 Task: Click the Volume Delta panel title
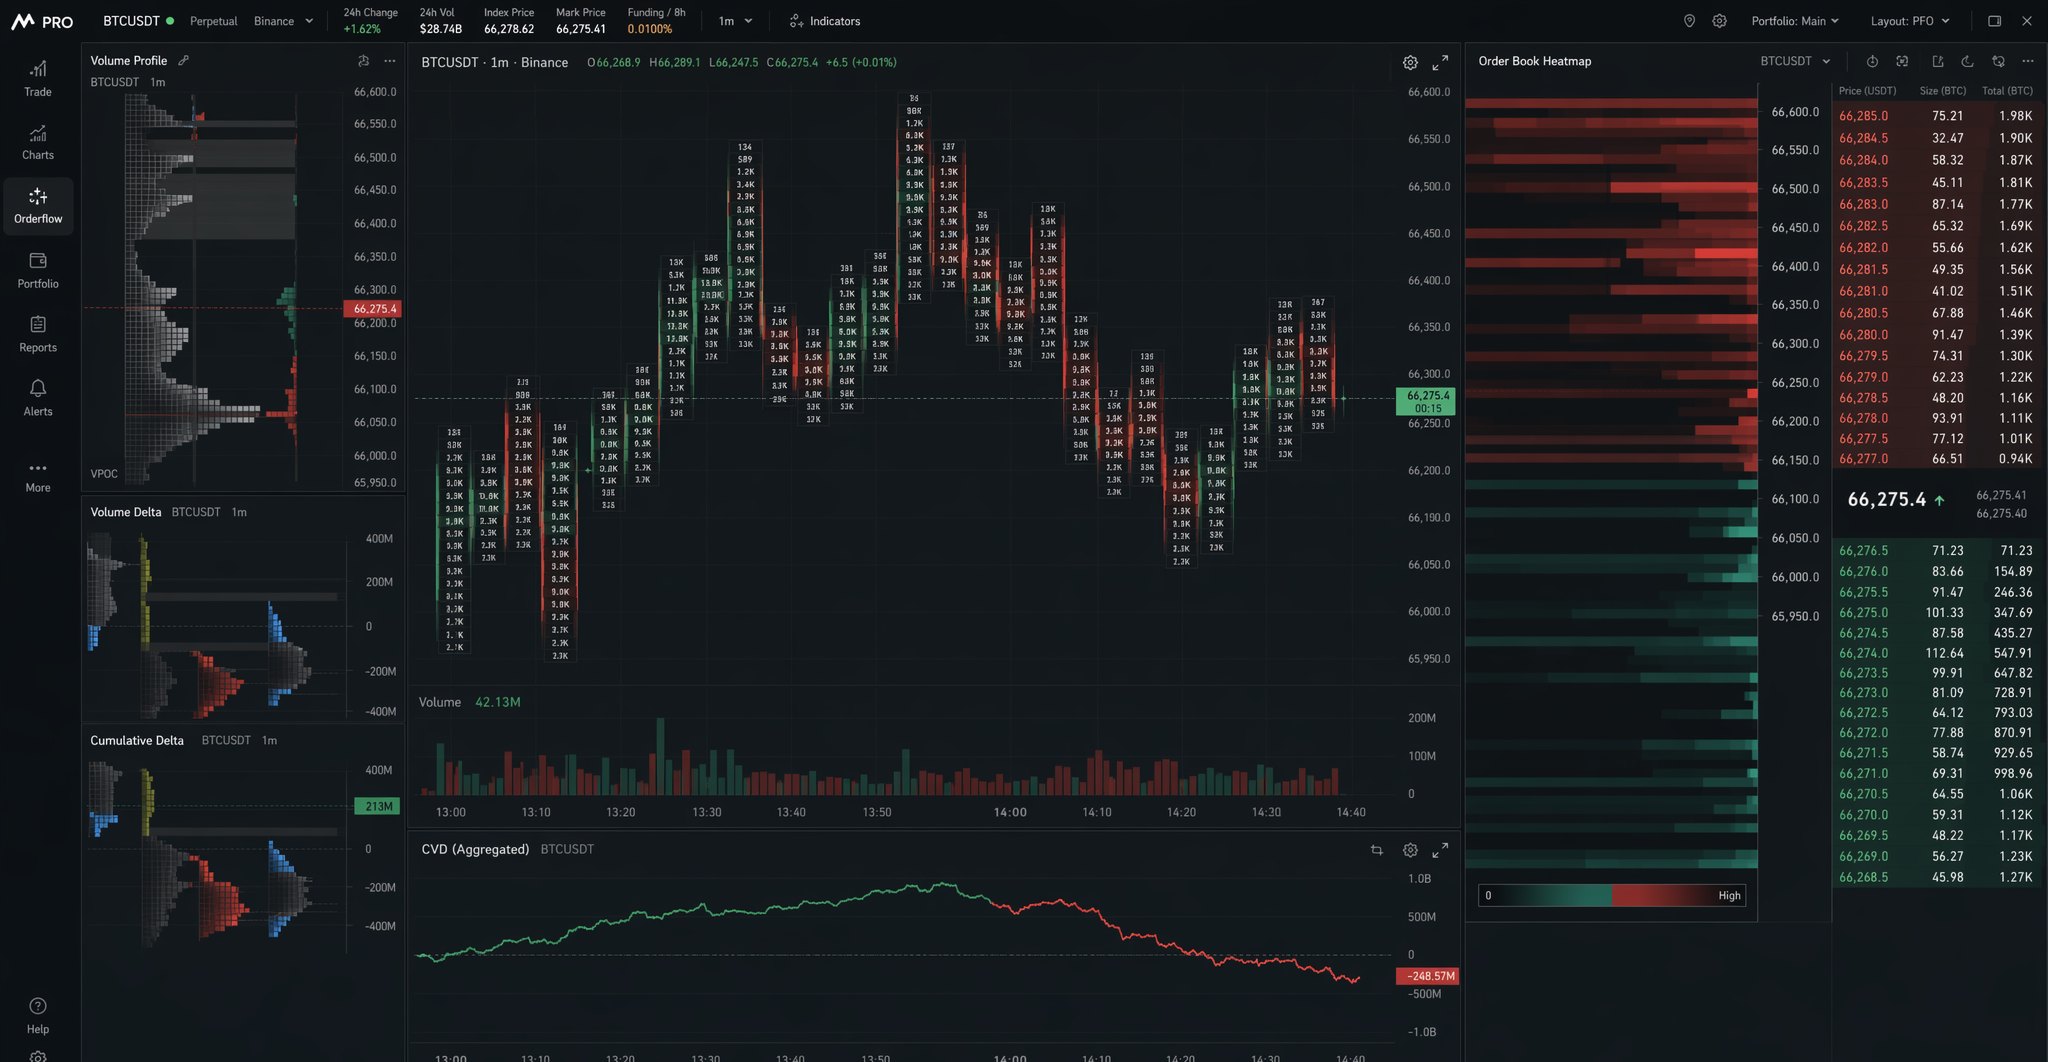[125, 512]
